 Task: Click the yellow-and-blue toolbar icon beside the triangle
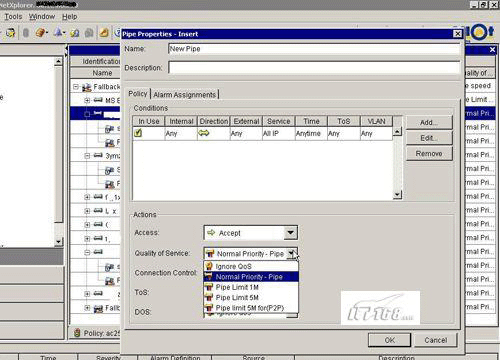[75, 33]
